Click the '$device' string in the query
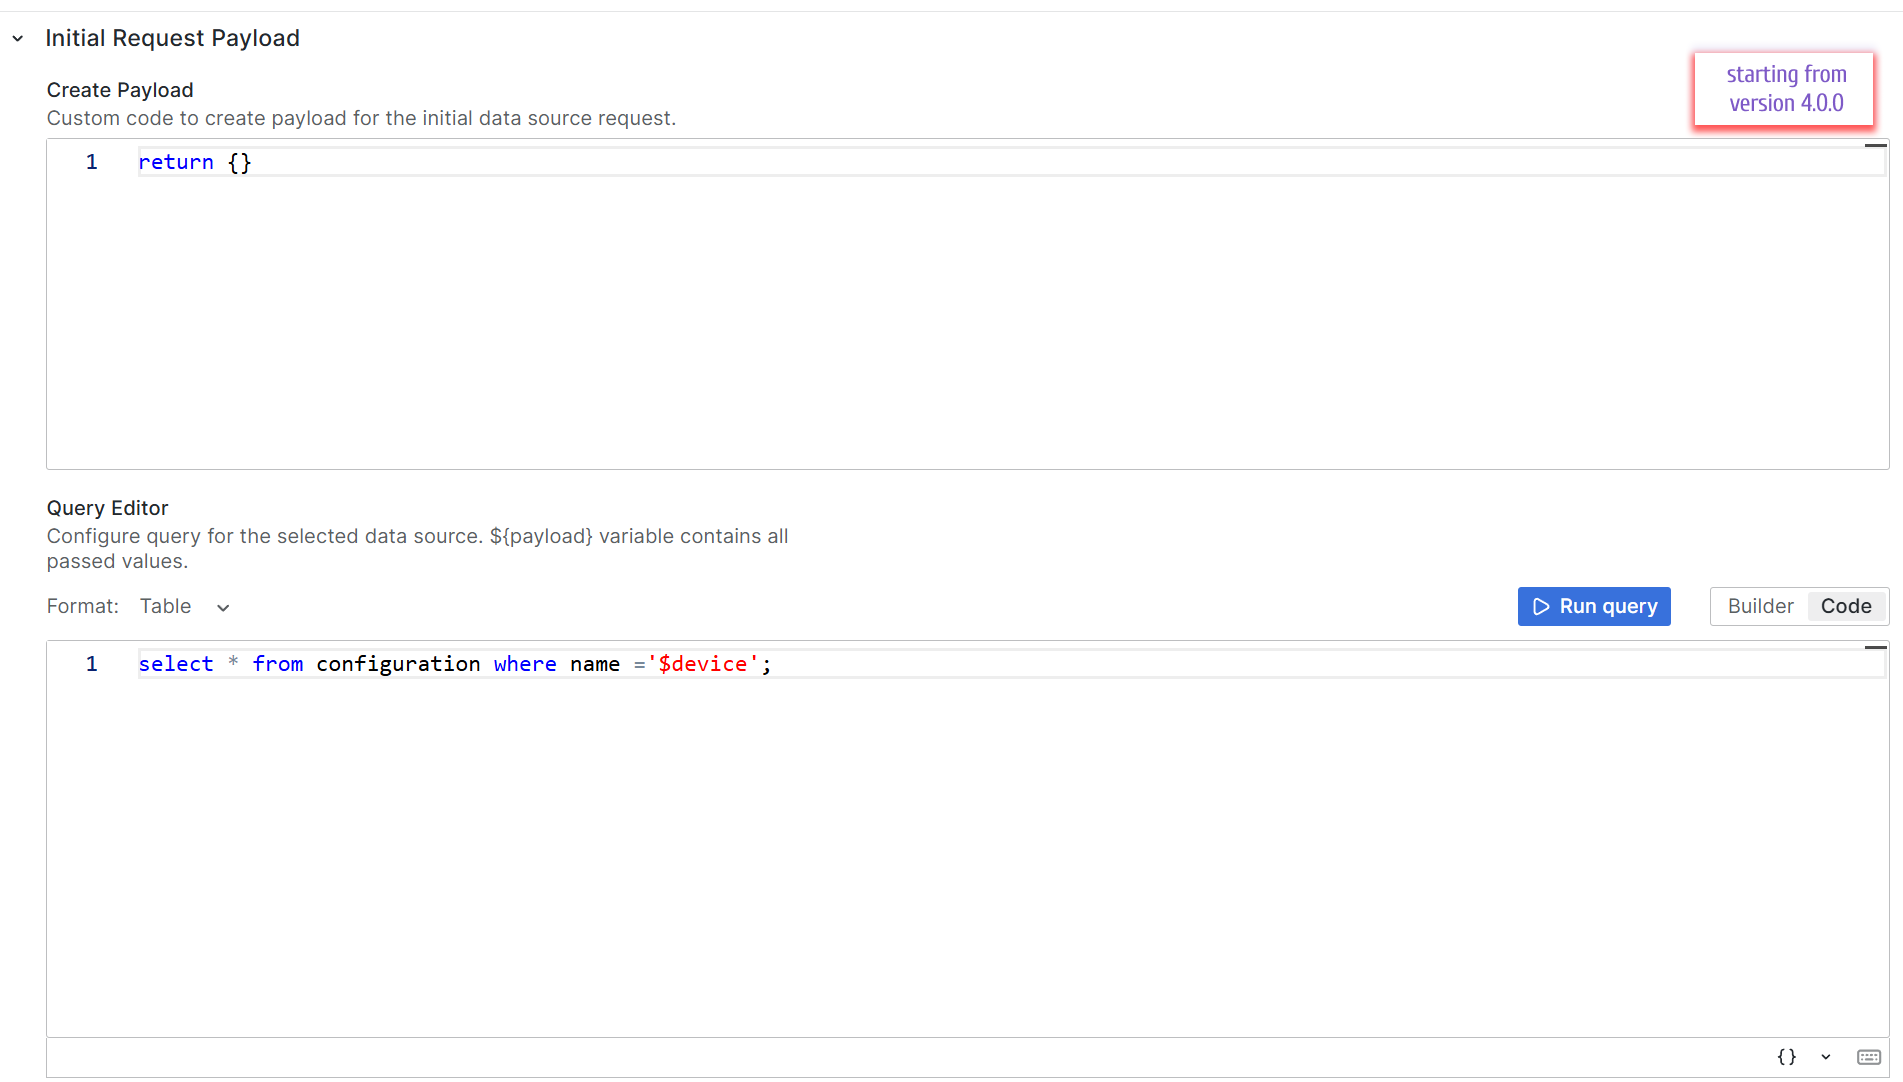This screenshot has width=1903, height=1082. click(706, 663)
